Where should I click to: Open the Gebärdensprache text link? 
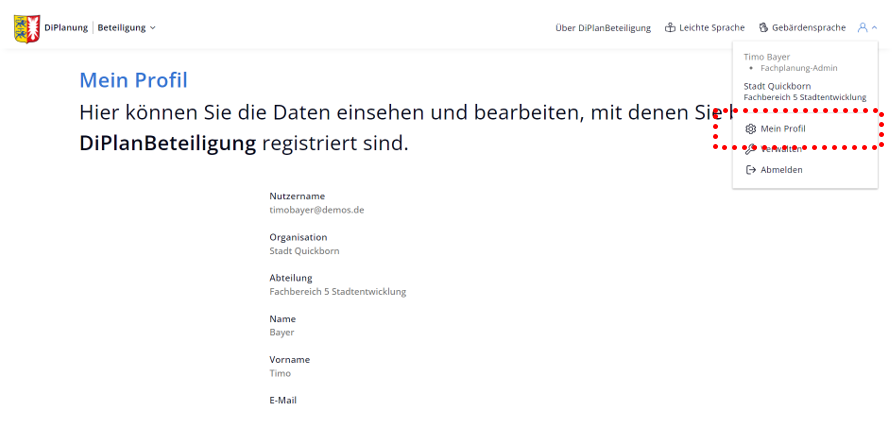(808, 28)
